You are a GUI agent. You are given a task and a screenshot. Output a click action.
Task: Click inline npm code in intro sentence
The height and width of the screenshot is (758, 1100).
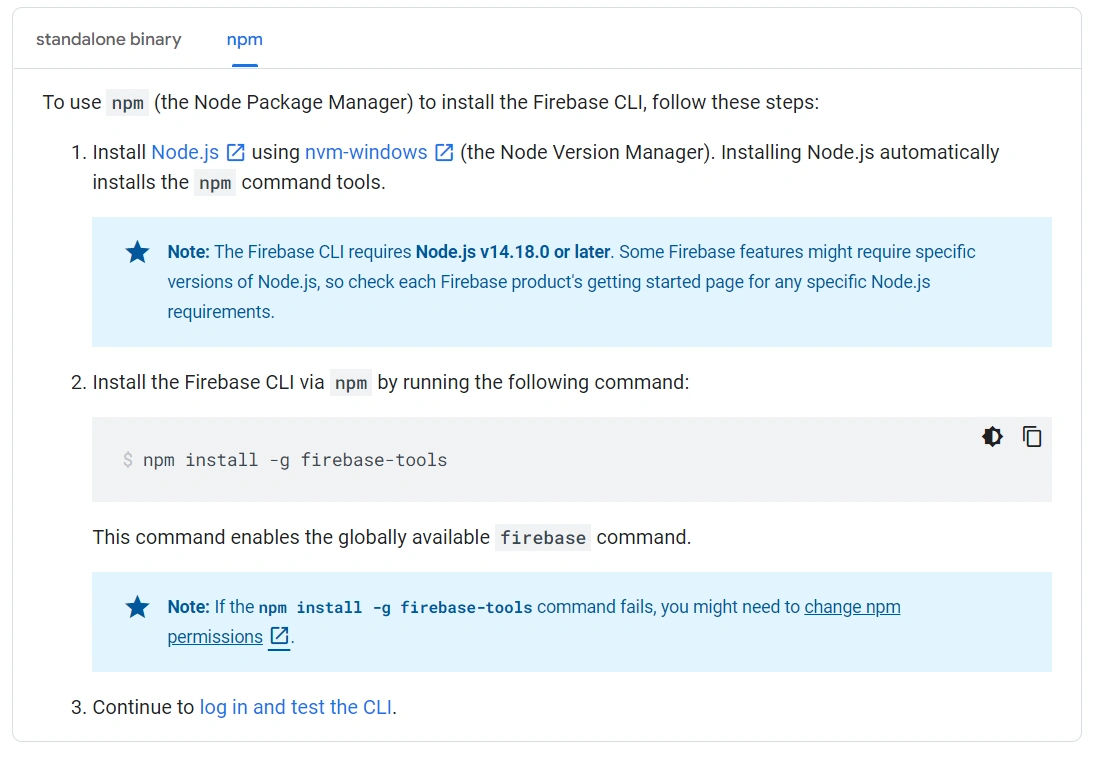click(x=128, y=102)
